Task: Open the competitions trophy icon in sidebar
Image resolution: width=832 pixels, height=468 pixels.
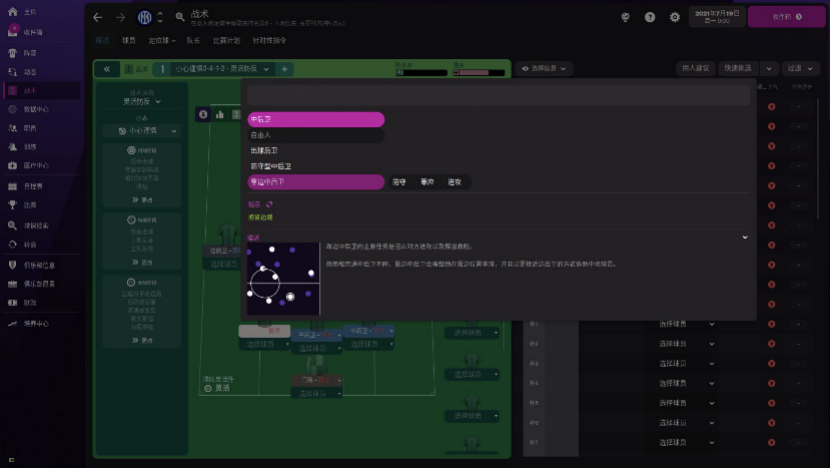Action: 13,205
